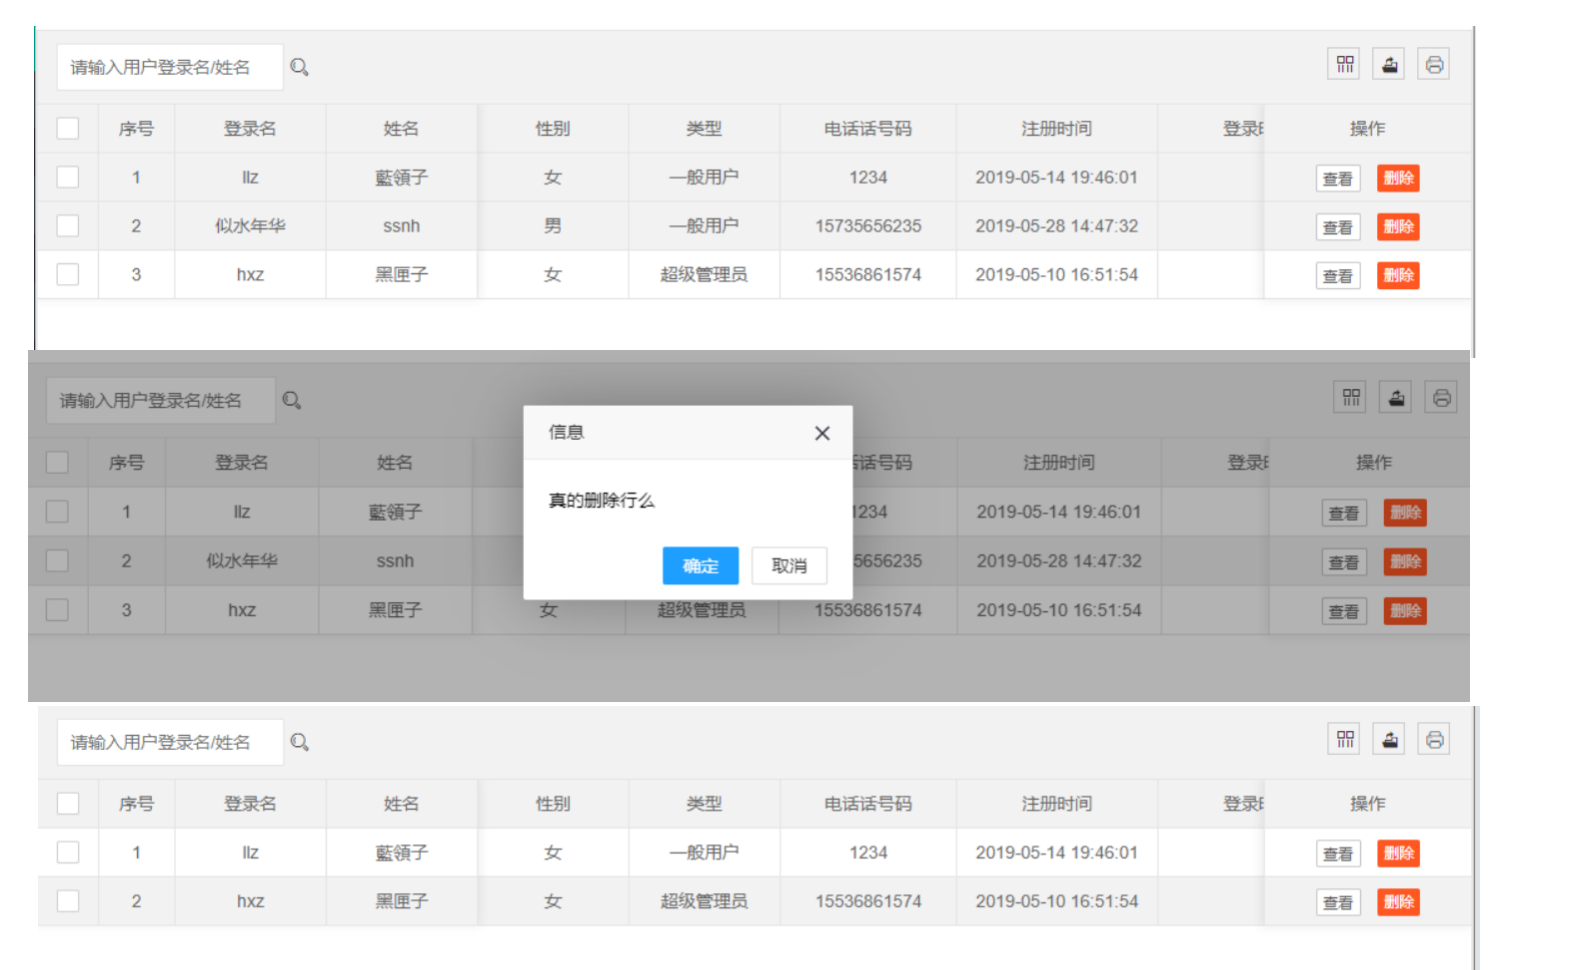Click the 性别 column header in the top table
Viewport: 1570px width, 970px height.
[552, 128]
